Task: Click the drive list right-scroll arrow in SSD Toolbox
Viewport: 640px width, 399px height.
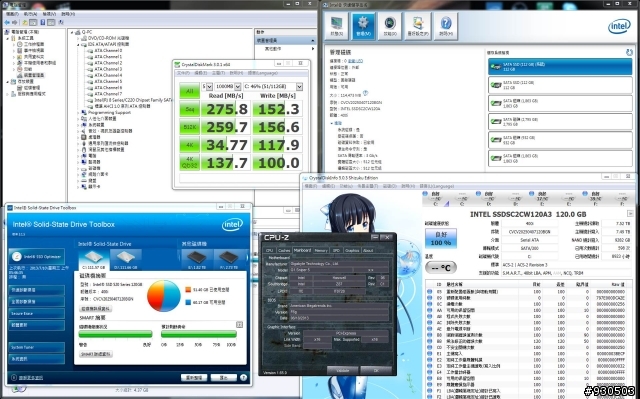Action: [x=247, y=257]
